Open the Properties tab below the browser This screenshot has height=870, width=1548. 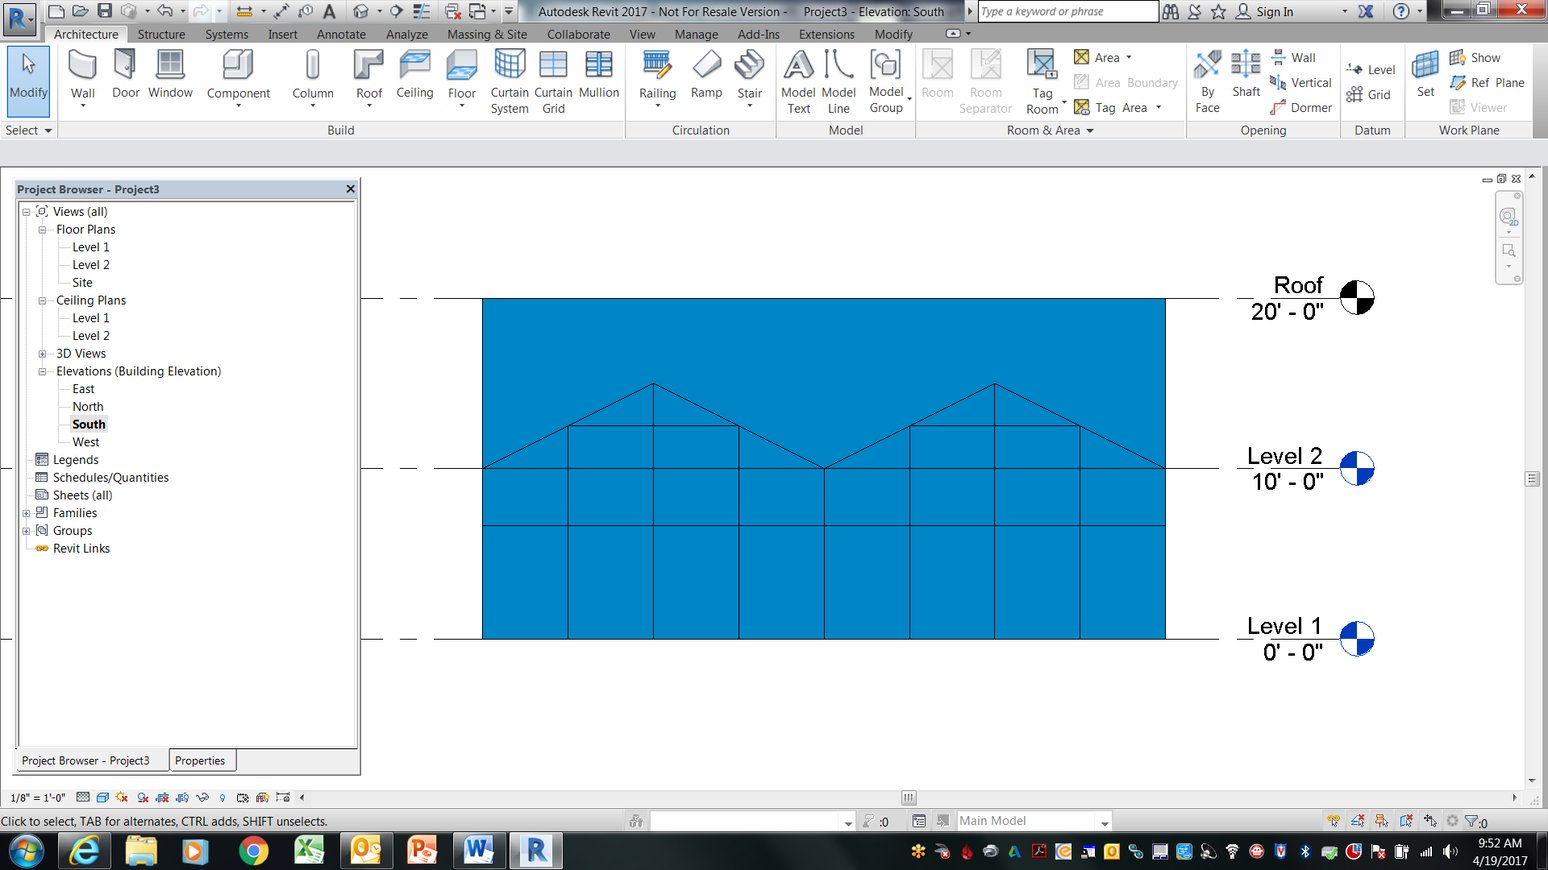pos(201,760)
